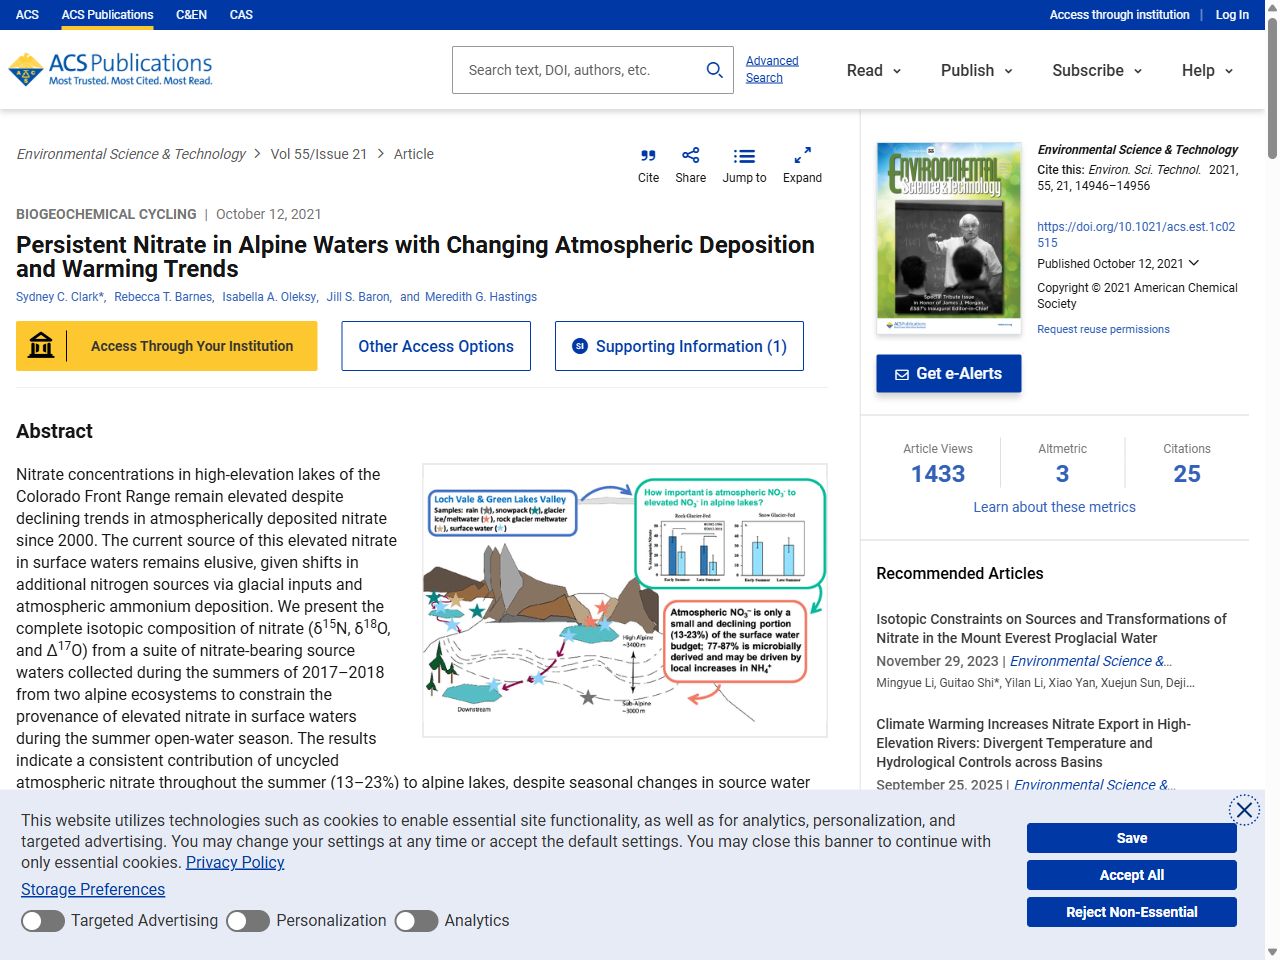Screen dimensions: 1280x960
Task: Open the Share icon
Action: [x=690, y=156]
